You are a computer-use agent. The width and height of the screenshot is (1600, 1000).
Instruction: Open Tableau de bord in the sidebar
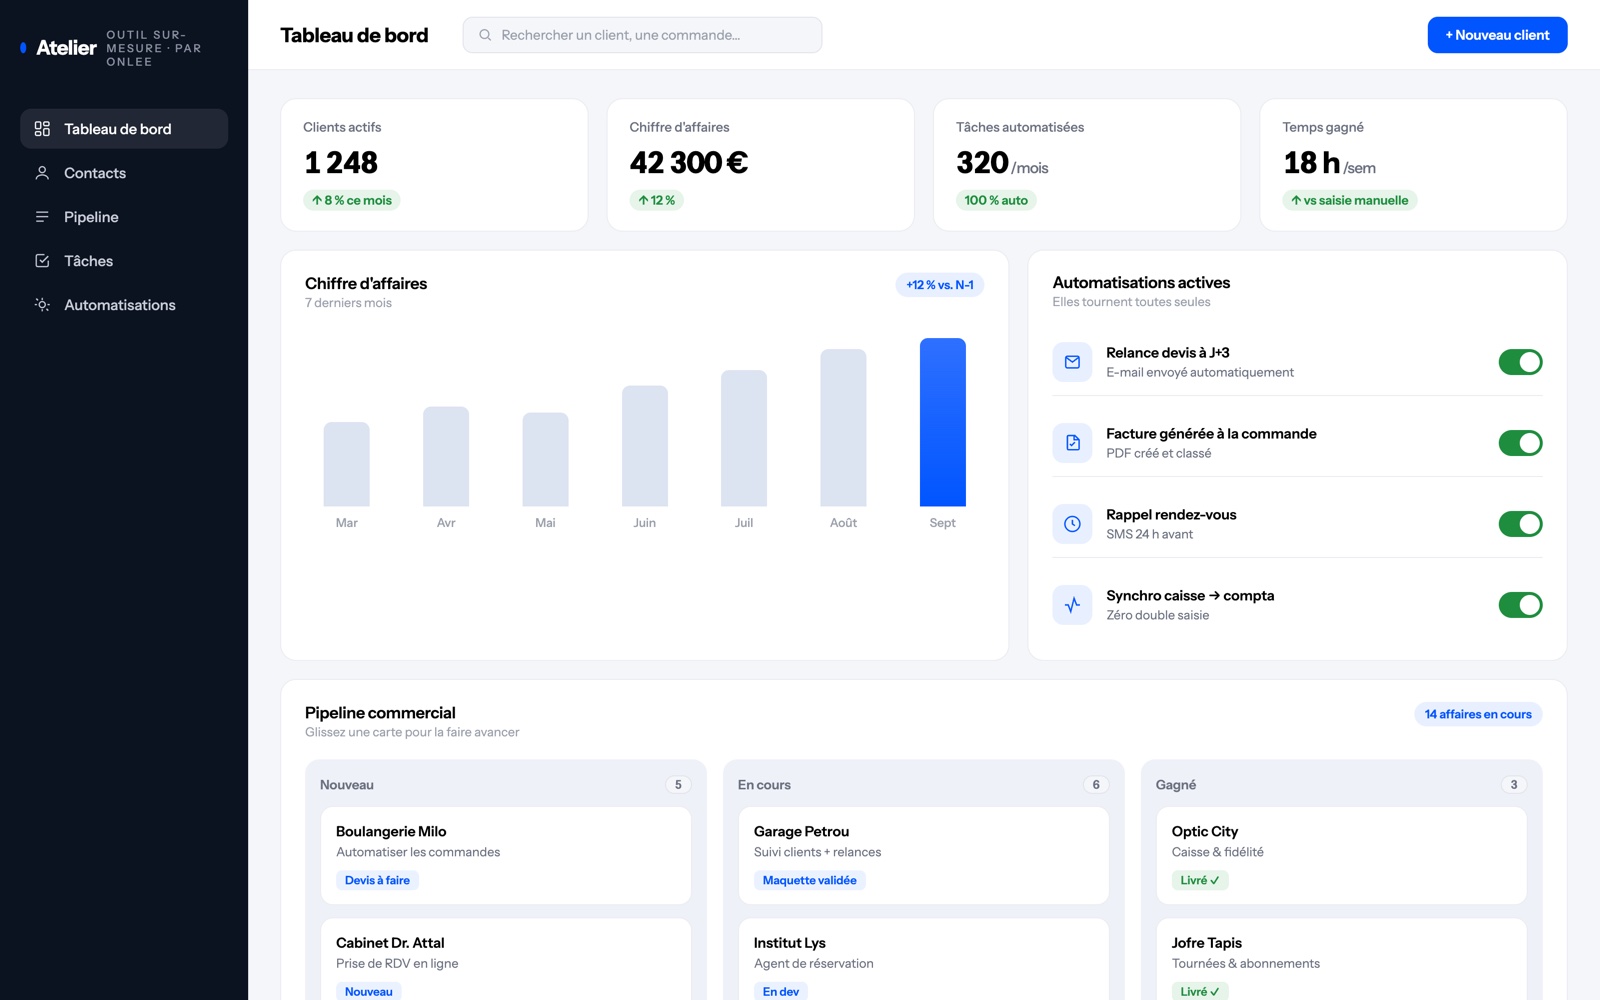[x=124, y=129]
